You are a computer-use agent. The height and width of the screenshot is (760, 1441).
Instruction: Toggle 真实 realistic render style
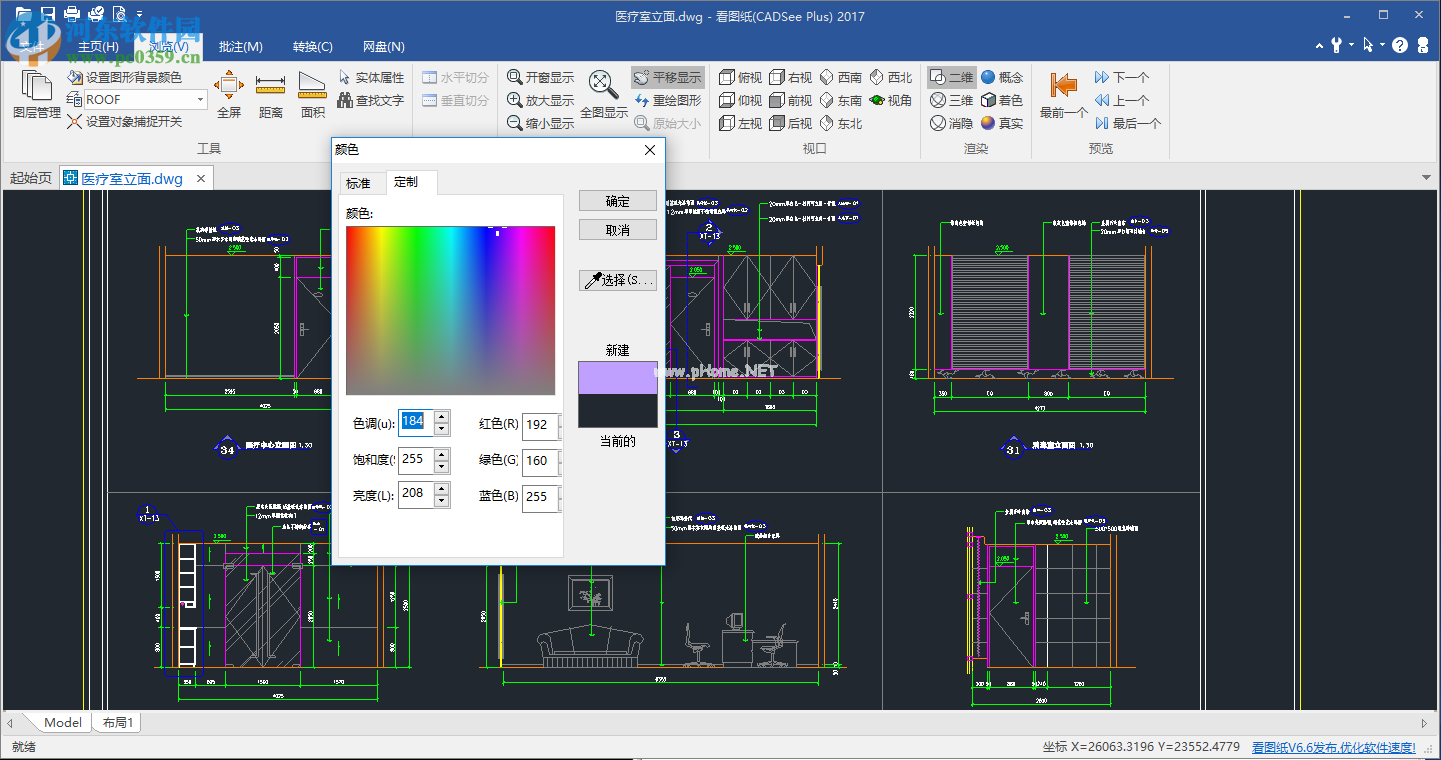click(x=1002, y=123)
